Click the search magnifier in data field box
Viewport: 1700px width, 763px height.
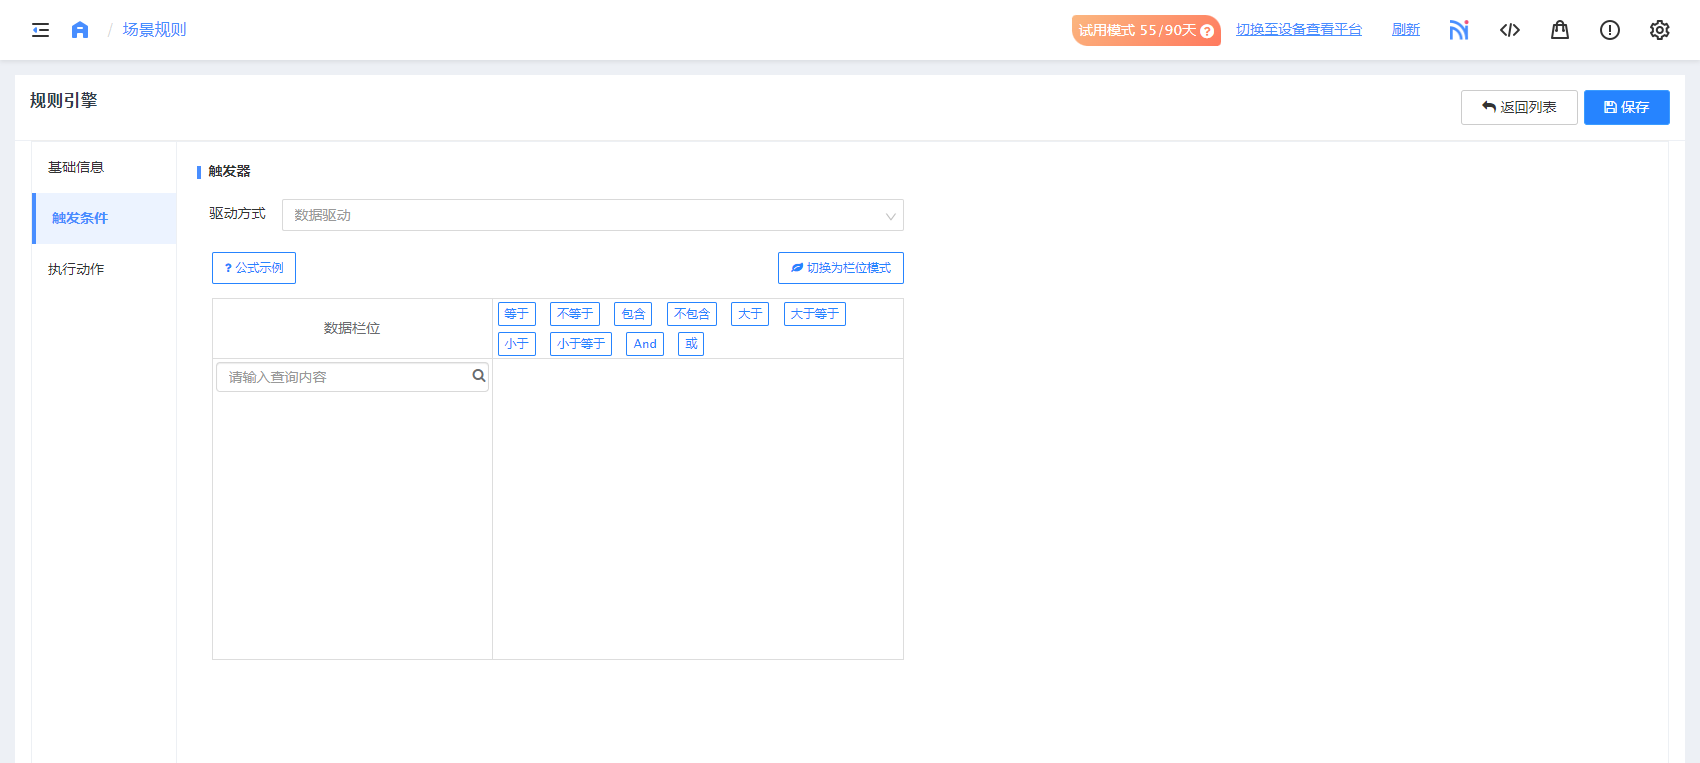click(x=479, y=376)
